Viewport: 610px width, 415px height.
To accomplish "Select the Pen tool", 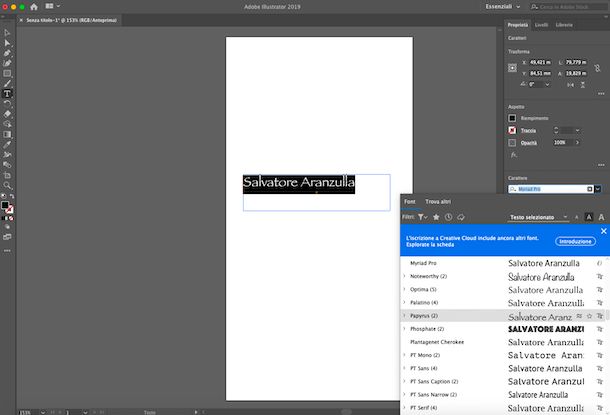I will (x=7, y=53).
